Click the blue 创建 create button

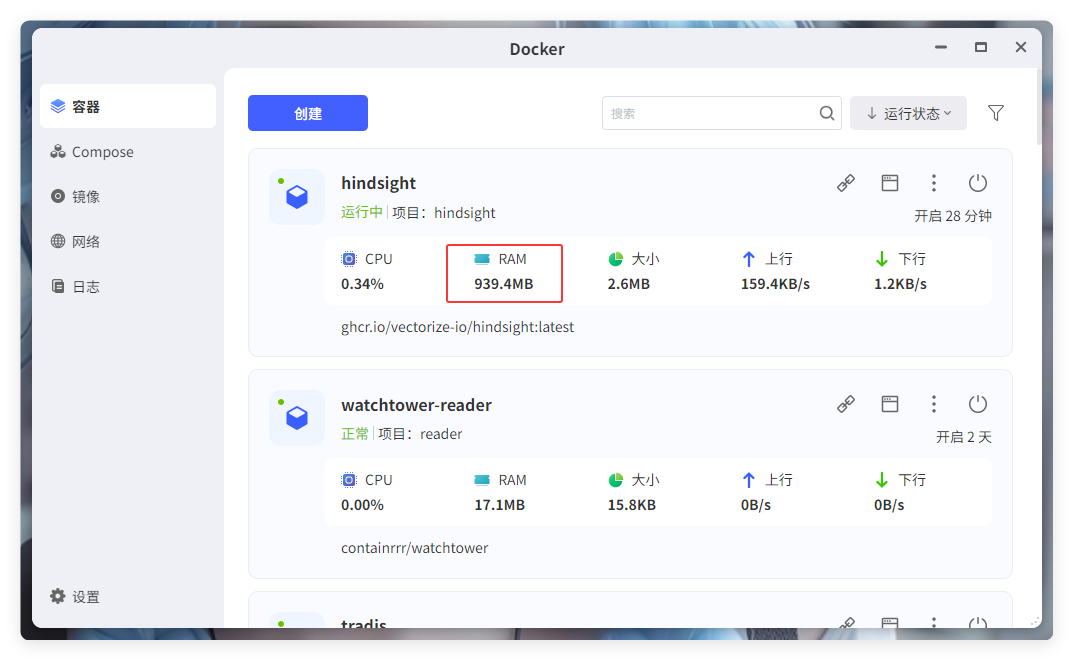[x=308, y=113]
